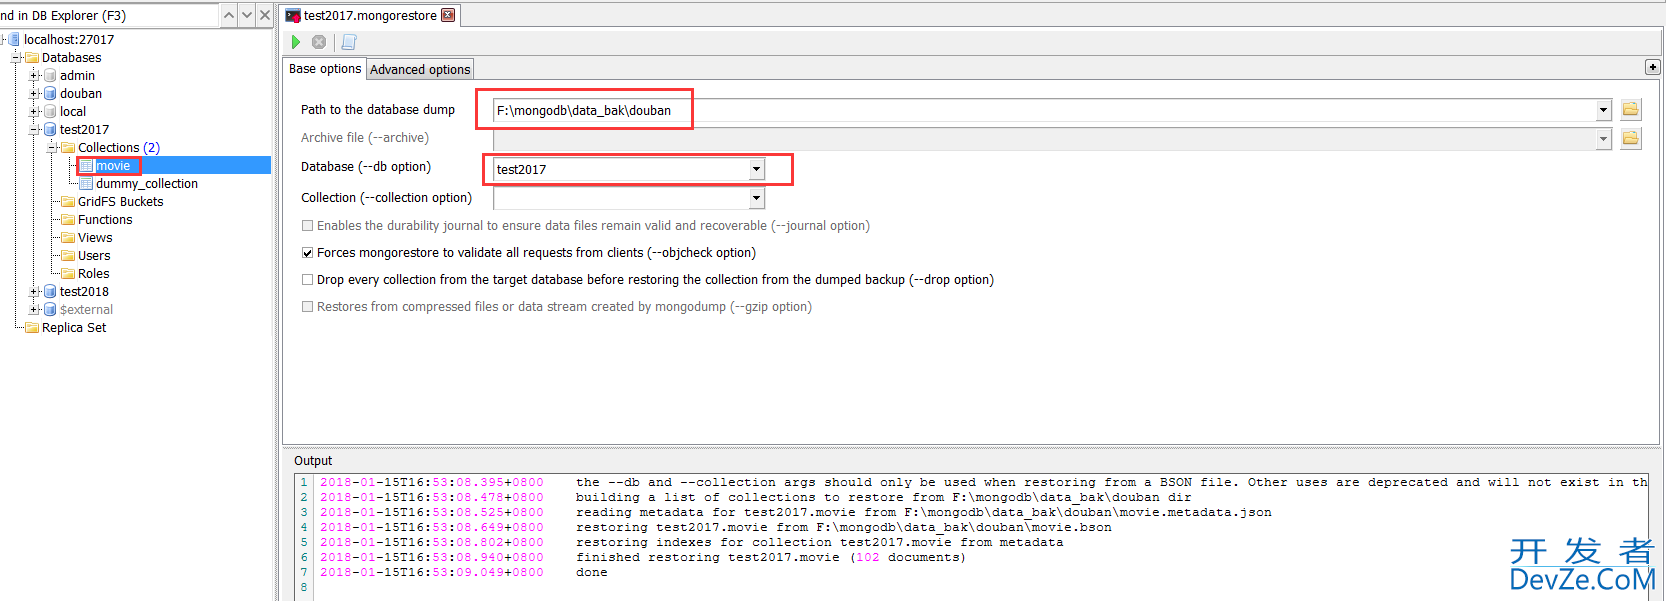Uncheck the --objcheck validation option

tap(308, 253)
